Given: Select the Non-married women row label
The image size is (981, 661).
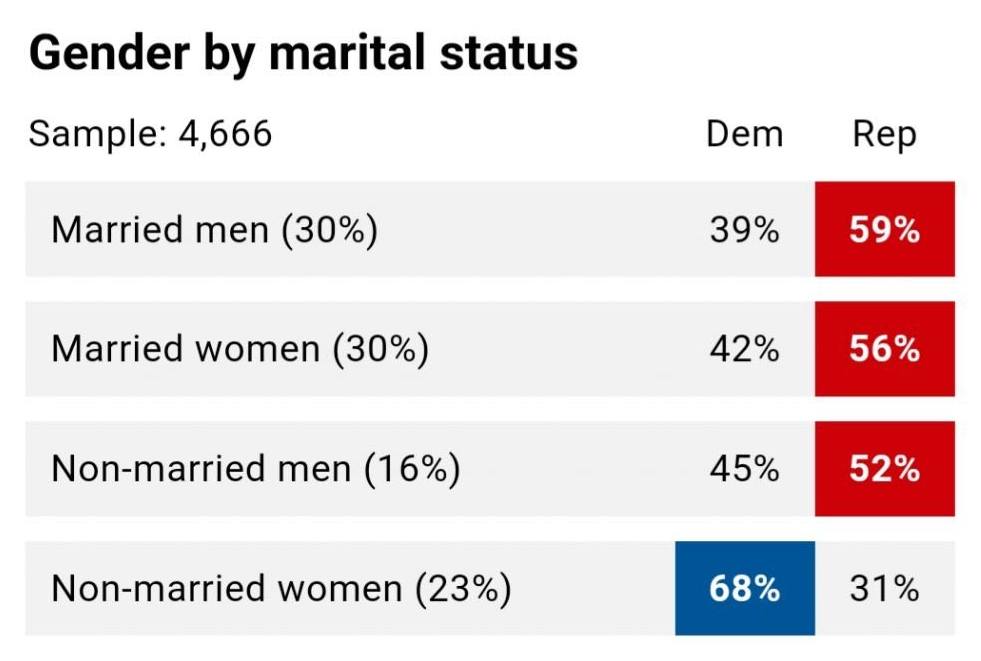Looking at the screenshot, I should [227, 588].
